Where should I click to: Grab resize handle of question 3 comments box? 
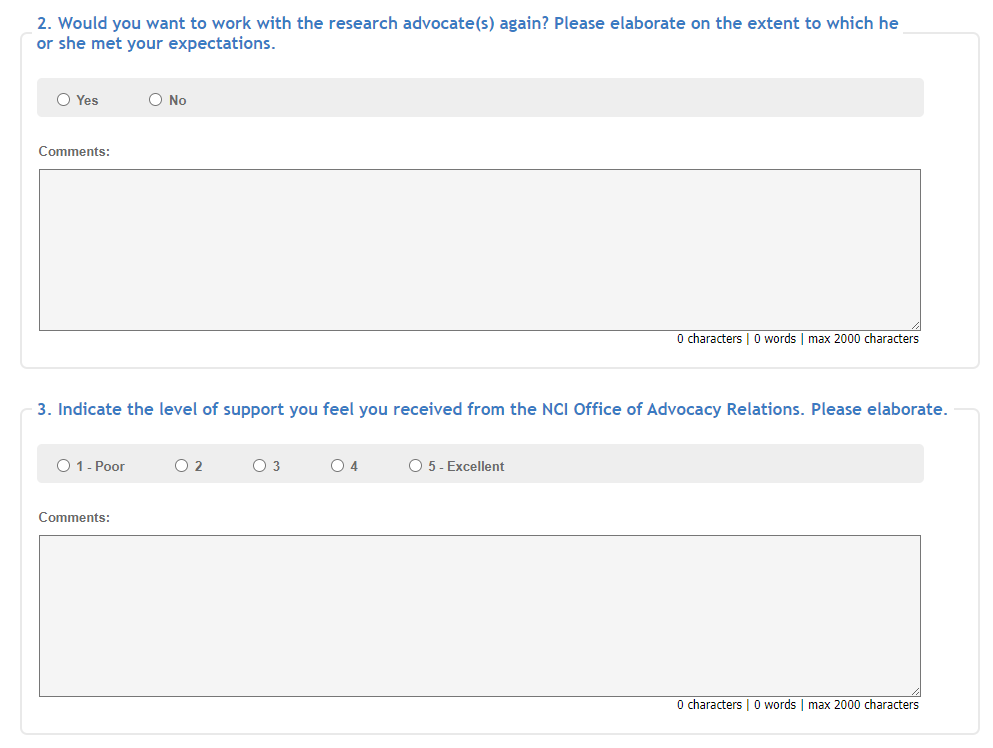(915, 691)
